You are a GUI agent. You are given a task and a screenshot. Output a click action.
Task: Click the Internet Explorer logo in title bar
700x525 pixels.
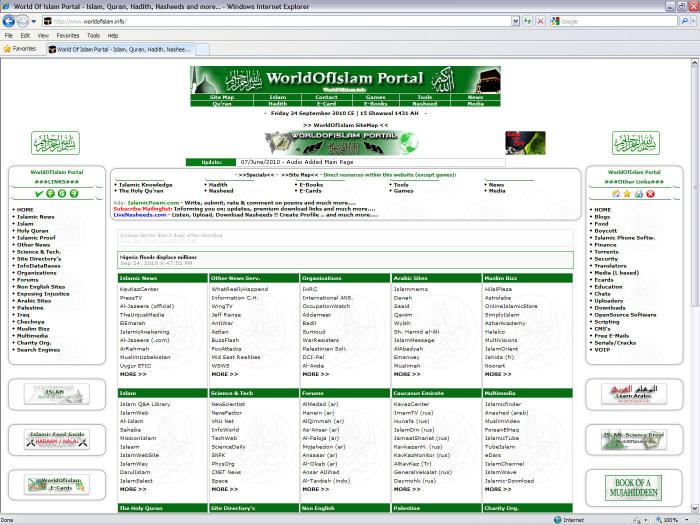click(x=6, y=6)
